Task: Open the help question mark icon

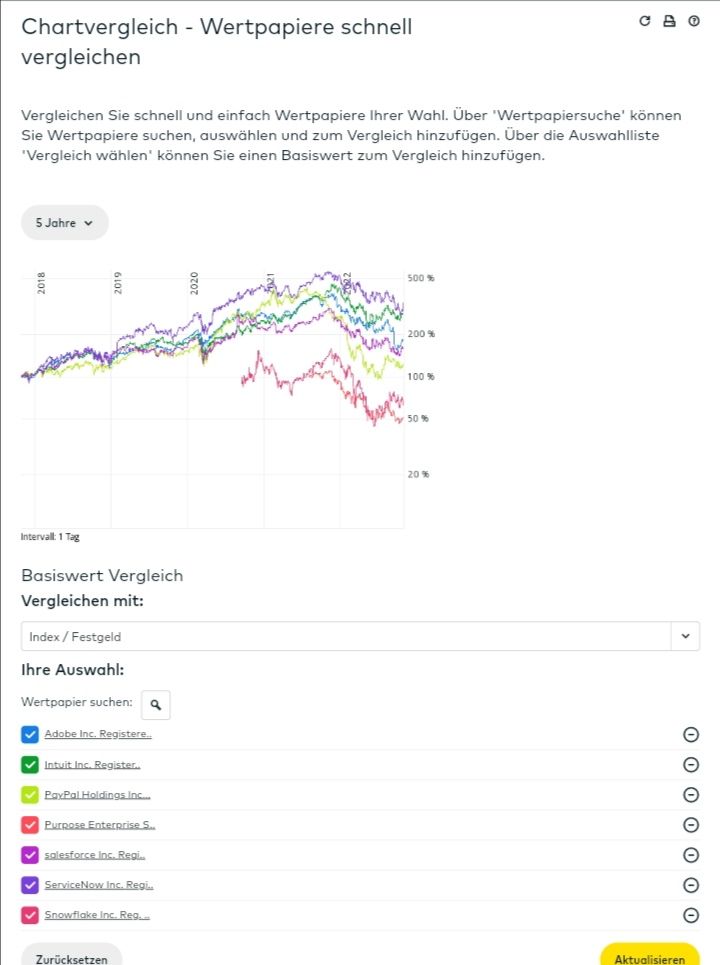Action: tap(694, 21)
